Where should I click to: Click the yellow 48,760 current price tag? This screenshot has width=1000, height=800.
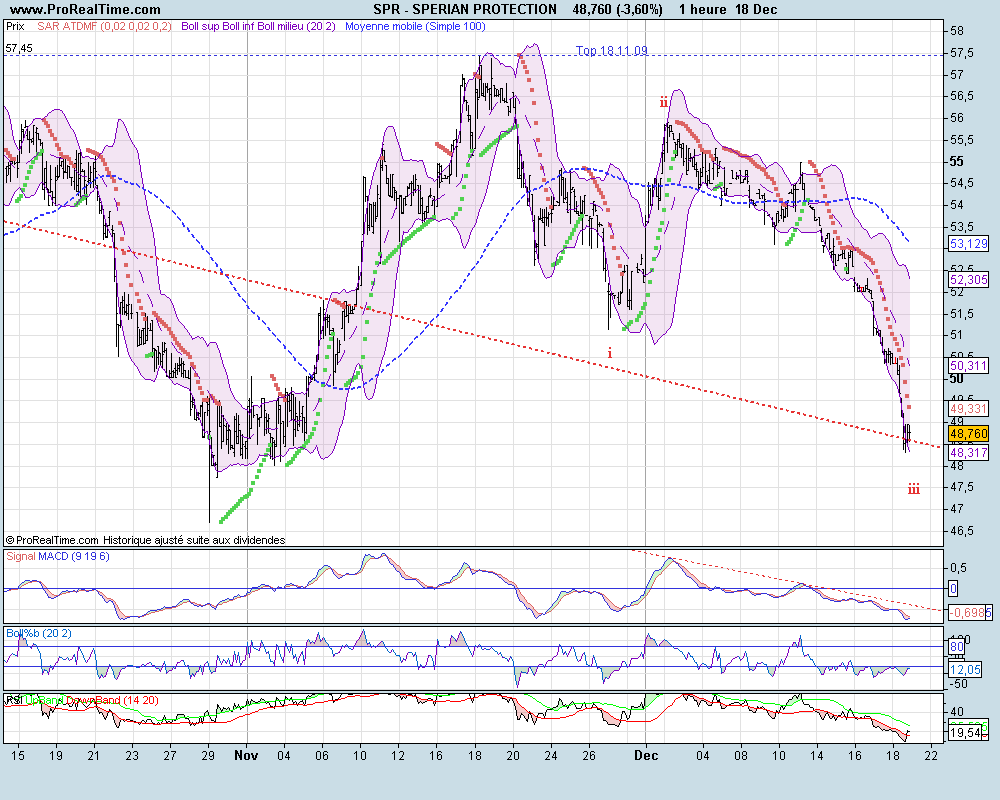click(x=968, y=434)
